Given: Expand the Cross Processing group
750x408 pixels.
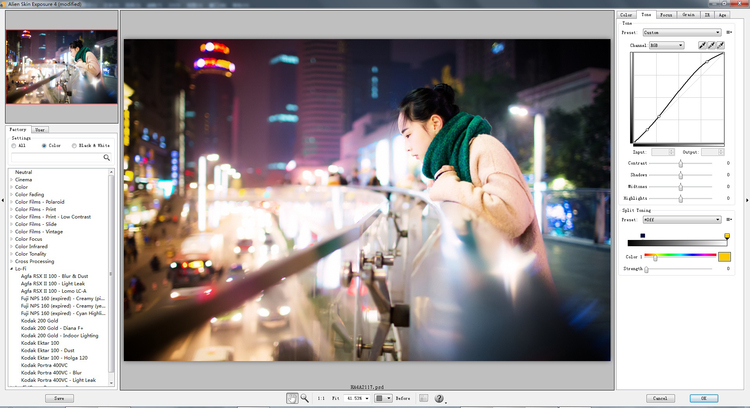Looking at the screenshot, I should tap(11, 261).
